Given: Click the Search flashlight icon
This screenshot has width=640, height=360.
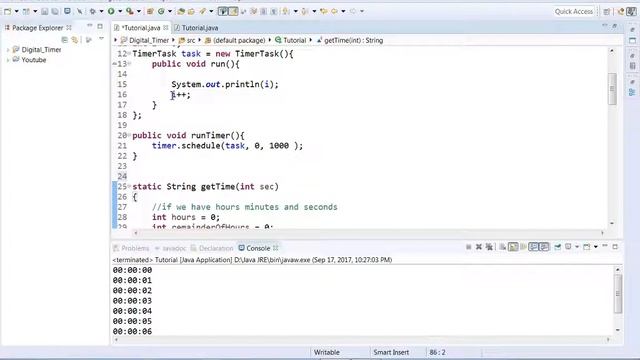Looking at the screenshot, I should (x=202, y=11).
